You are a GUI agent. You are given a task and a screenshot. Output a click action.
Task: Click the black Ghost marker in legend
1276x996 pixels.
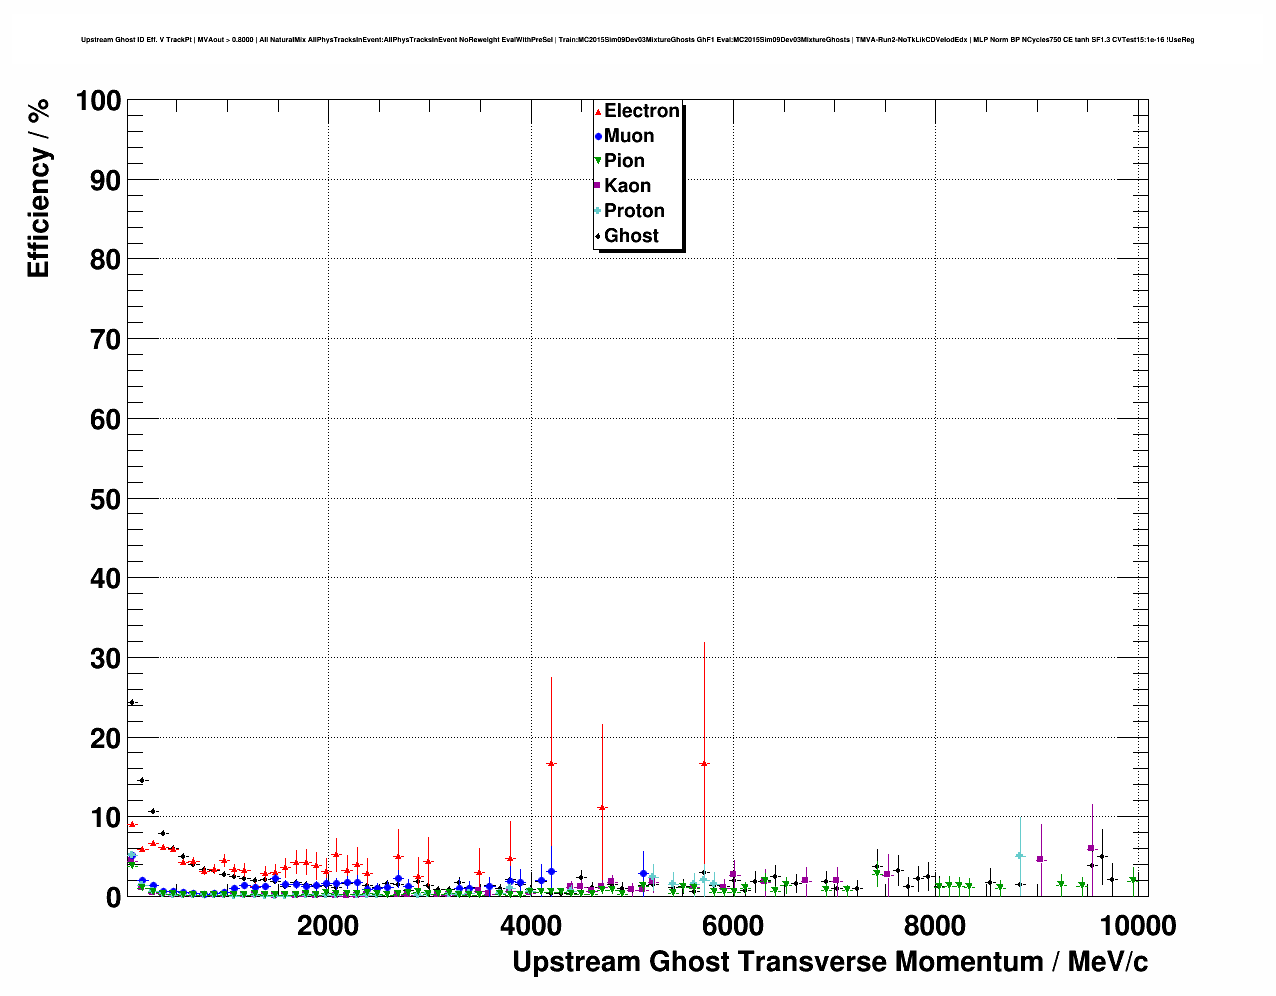click(x=598, y=236)
